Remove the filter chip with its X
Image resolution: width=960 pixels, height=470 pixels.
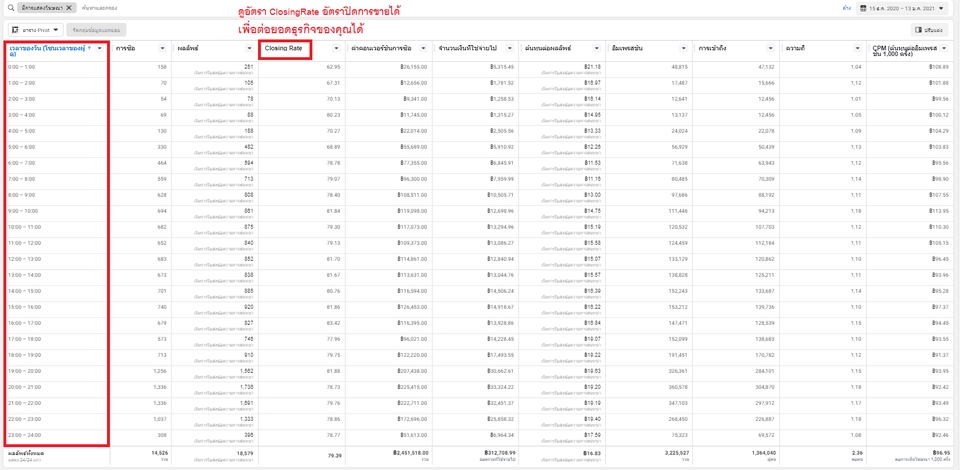pyautogui.click(x=69, y=9)
